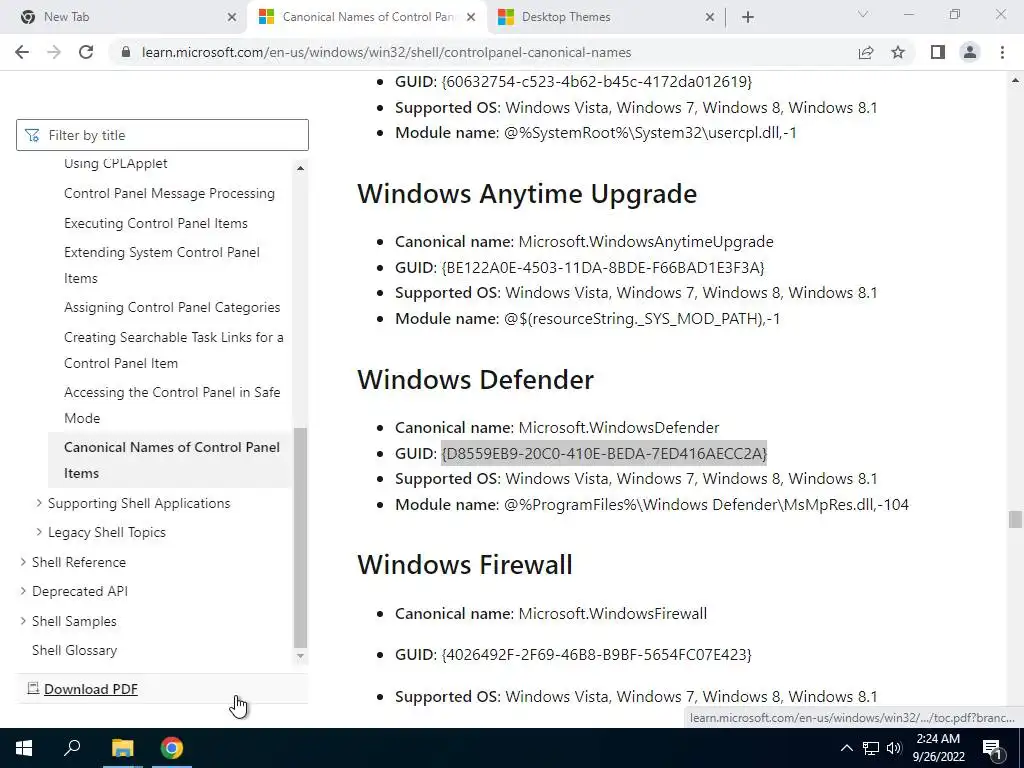Click the page scrollbar thumb
1024x768 pixels.
(x=1014, y=519)
